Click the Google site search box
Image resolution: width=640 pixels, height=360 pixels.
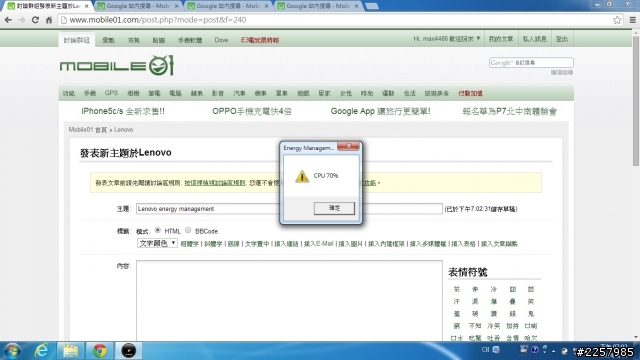point(531,62)
